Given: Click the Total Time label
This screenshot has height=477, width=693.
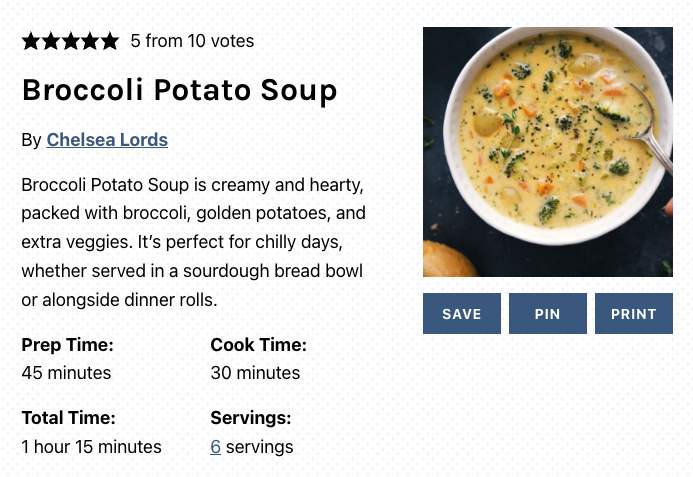Looking at the screenshot, I should click(68, 418).
